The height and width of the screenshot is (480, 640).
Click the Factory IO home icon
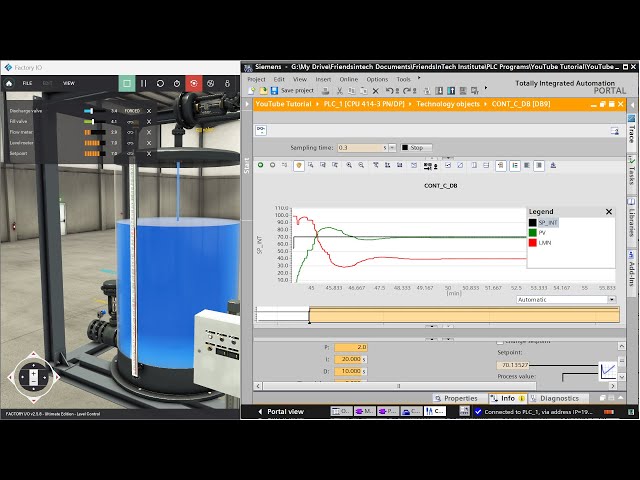[x=9, y=83]
